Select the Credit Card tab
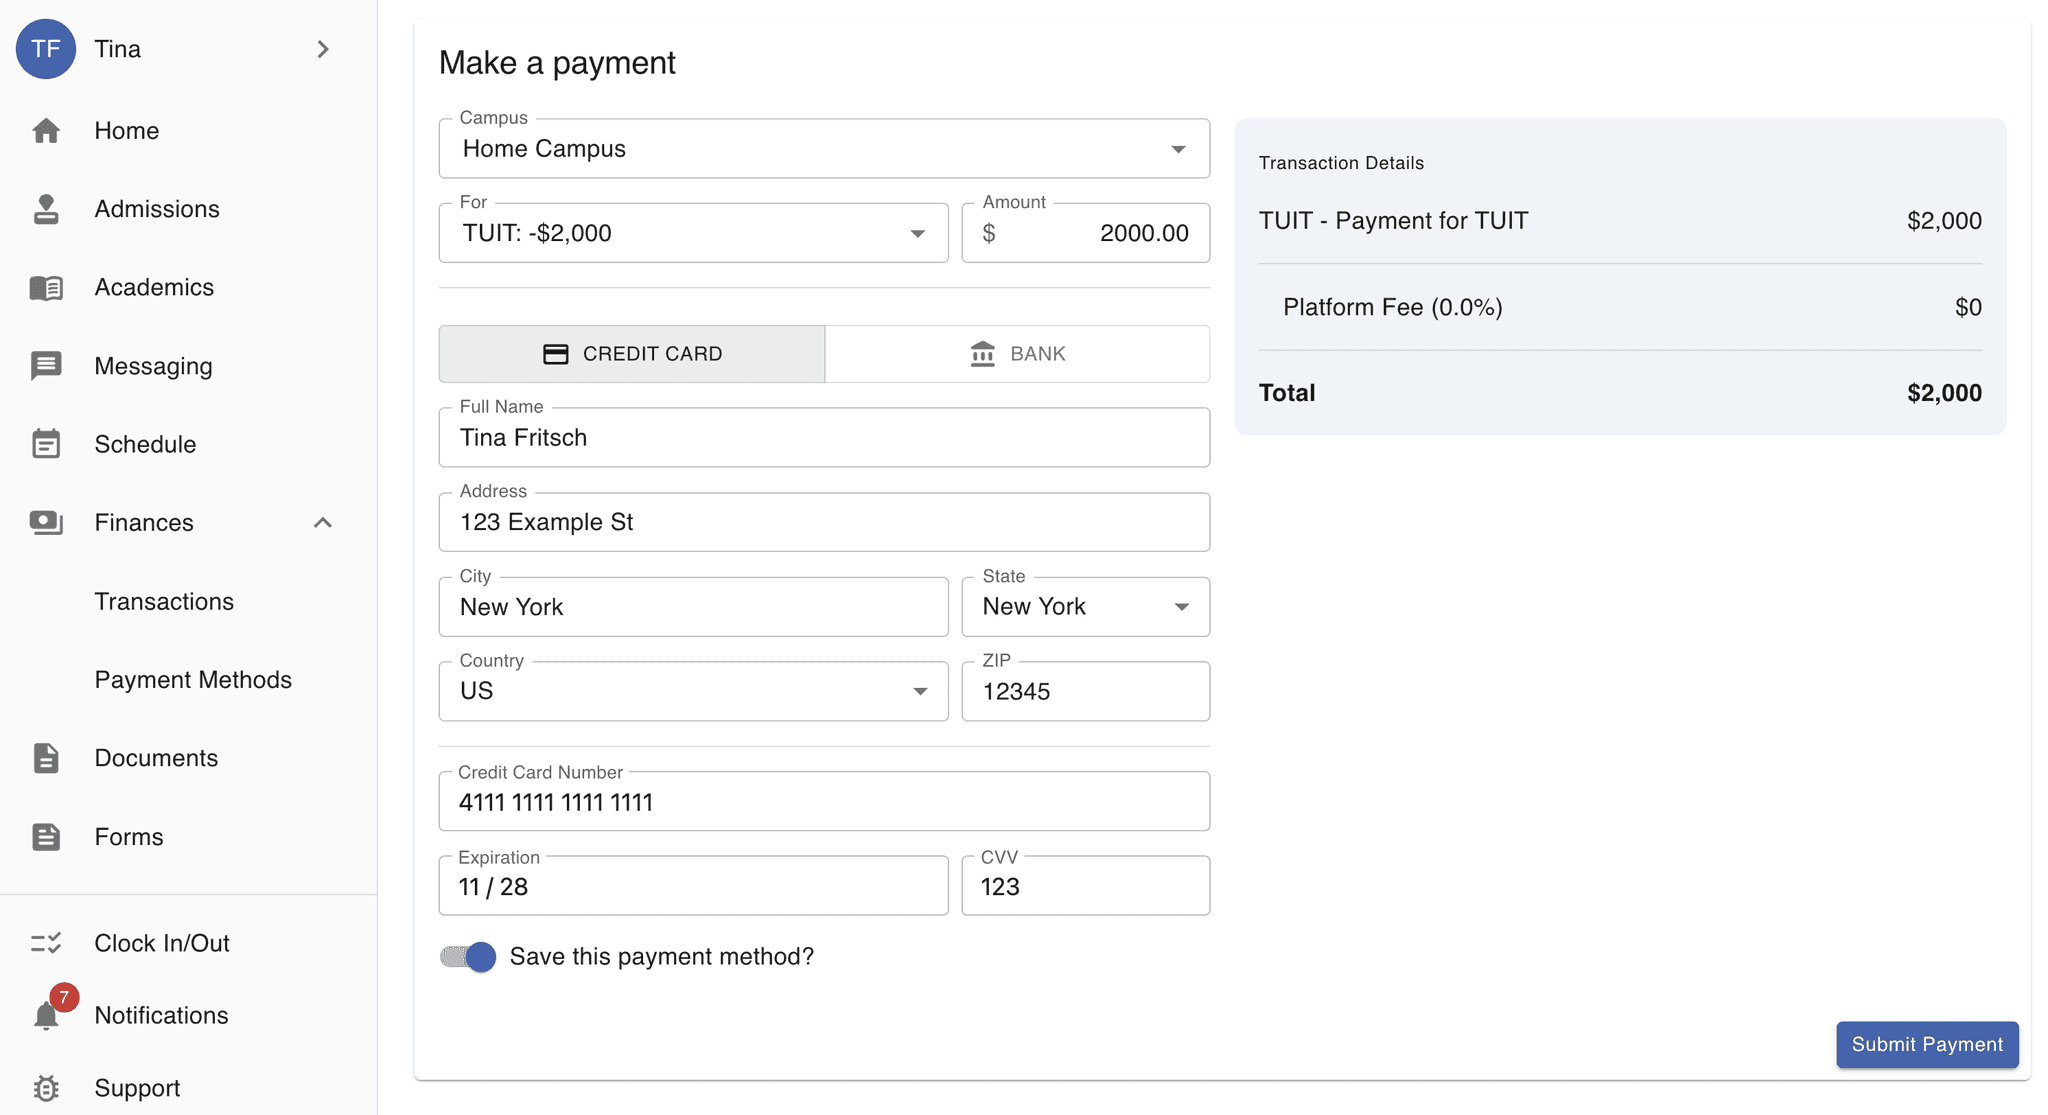The image size is (2048, 1115). (632, 354)
